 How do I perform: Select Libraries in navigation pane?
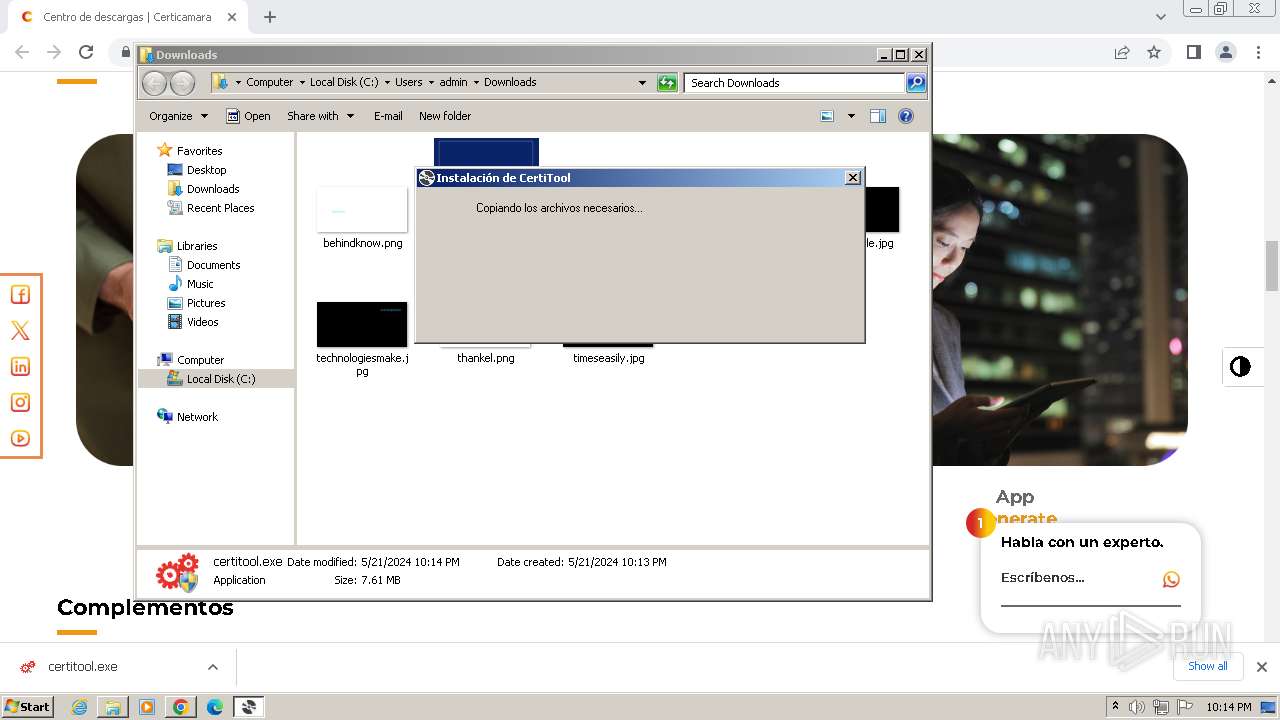point(197,246)
